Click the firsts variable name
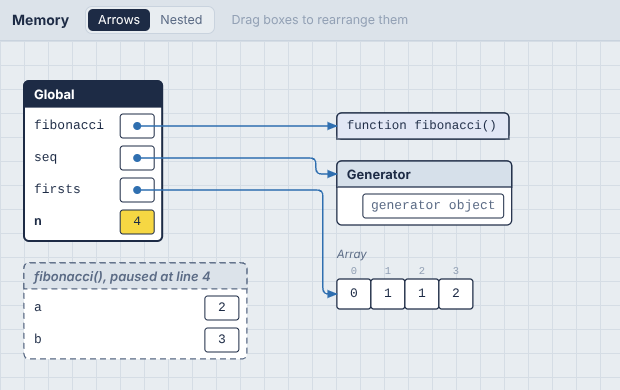The image size is (620, 390). 57,189
